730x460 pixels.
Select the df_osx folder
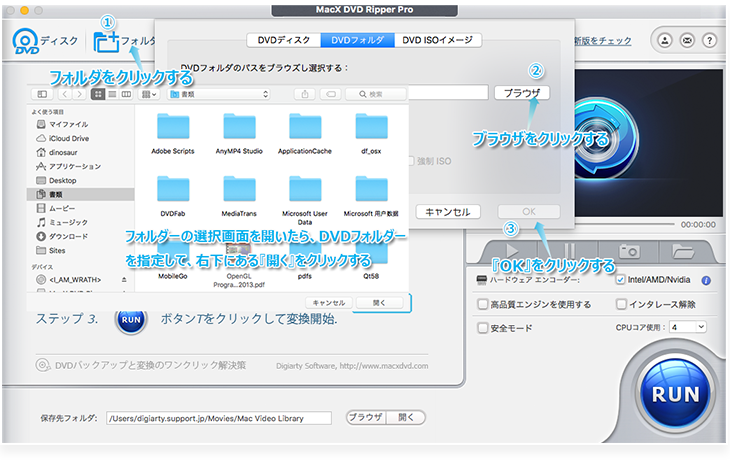point(372,134)
